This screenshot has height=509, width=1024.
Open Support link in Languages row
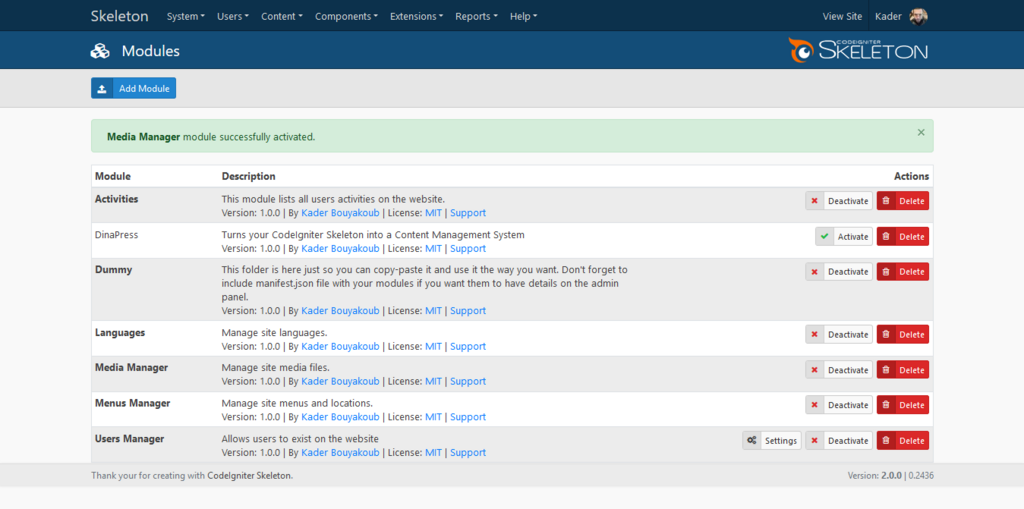[468, 346]
